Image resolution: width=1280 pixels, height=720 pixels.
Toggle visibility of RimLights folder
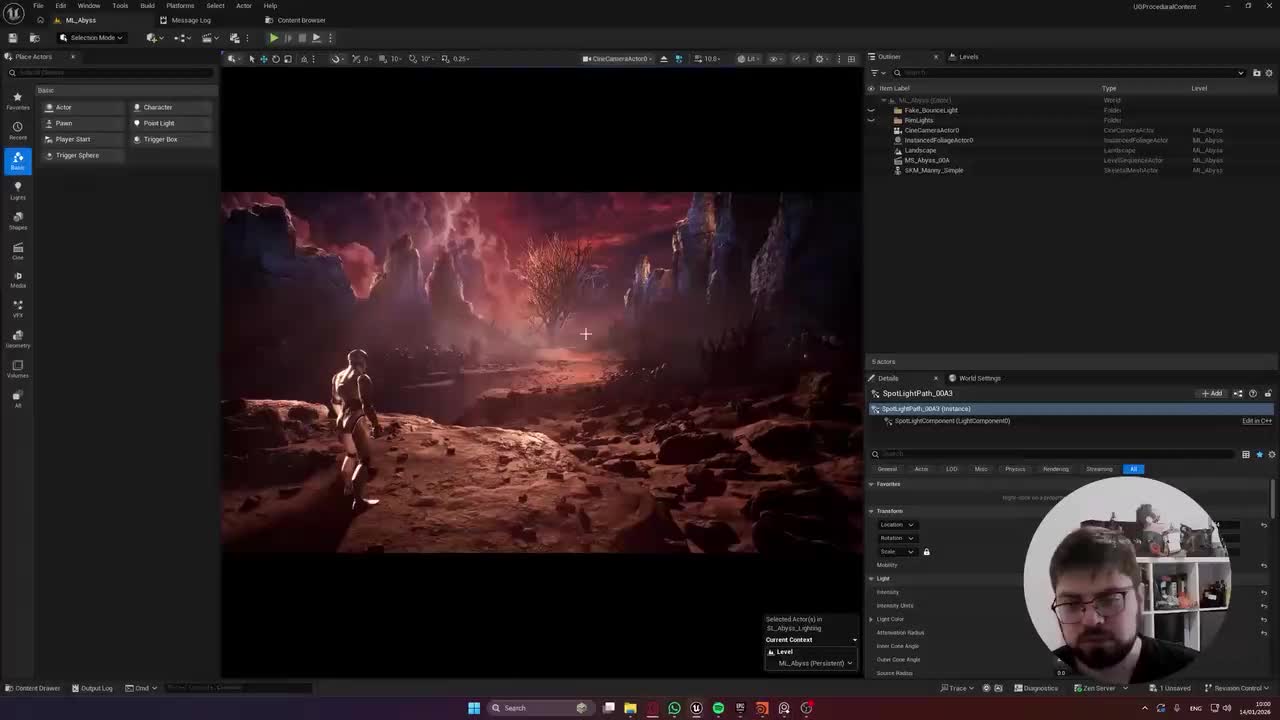pyautogui.click(x=871, y=120)
